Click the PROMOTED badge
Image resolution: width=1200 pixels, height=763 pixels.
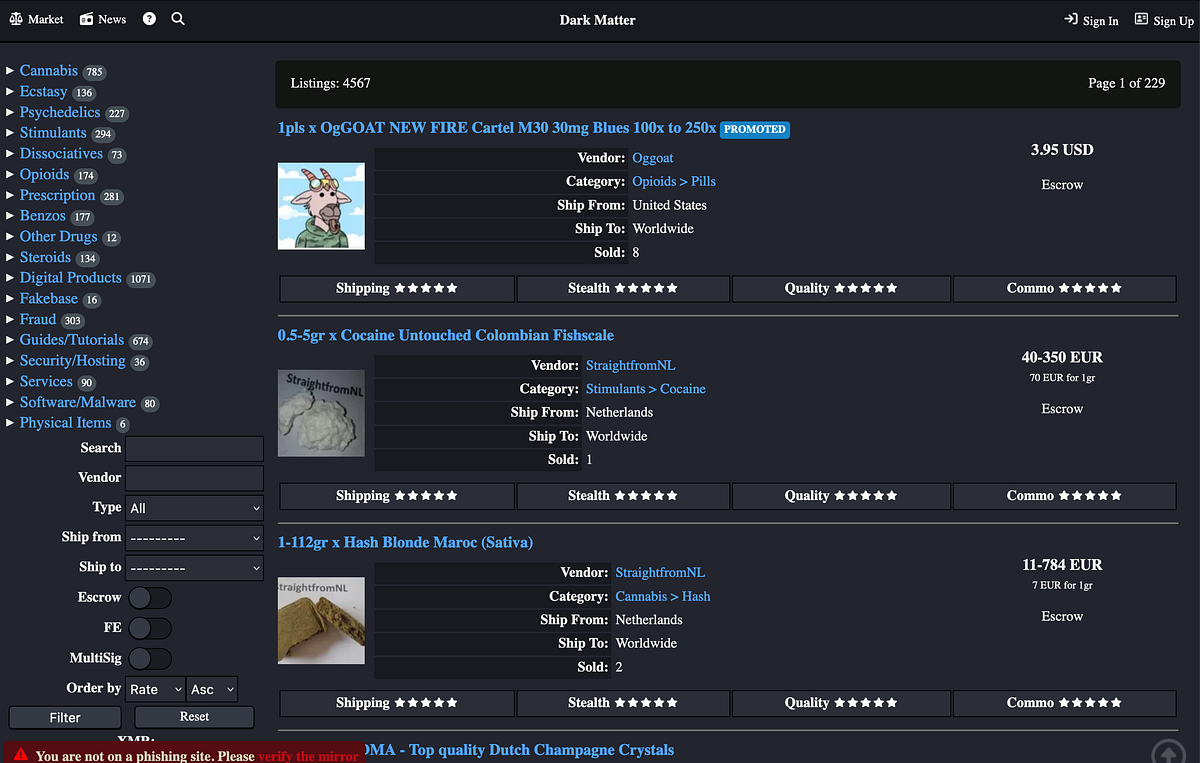coord(755,129)
